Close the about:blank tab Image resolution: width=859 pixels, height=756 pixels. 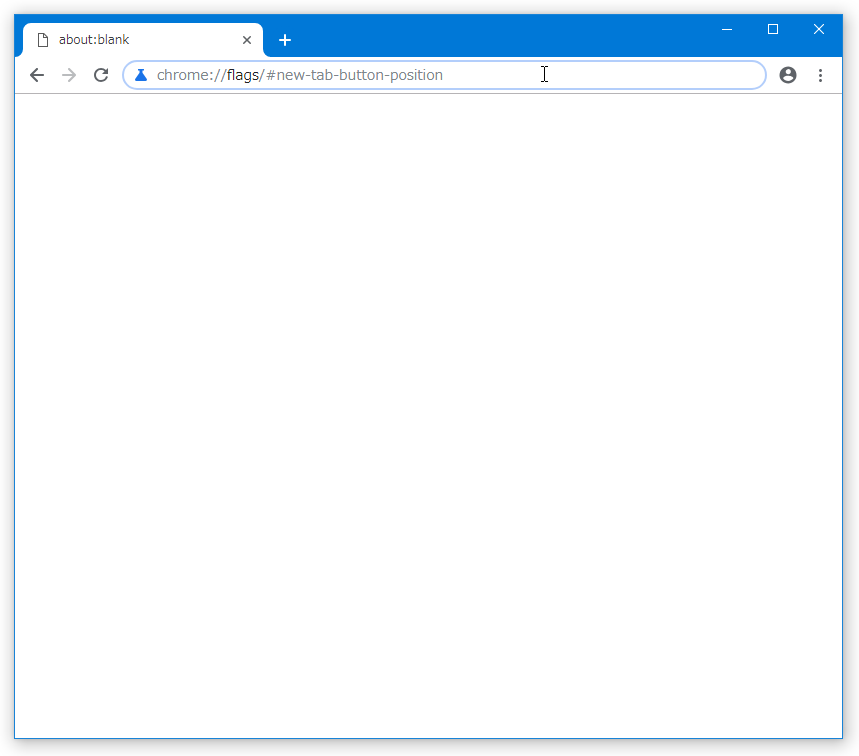tap(247, 40)
